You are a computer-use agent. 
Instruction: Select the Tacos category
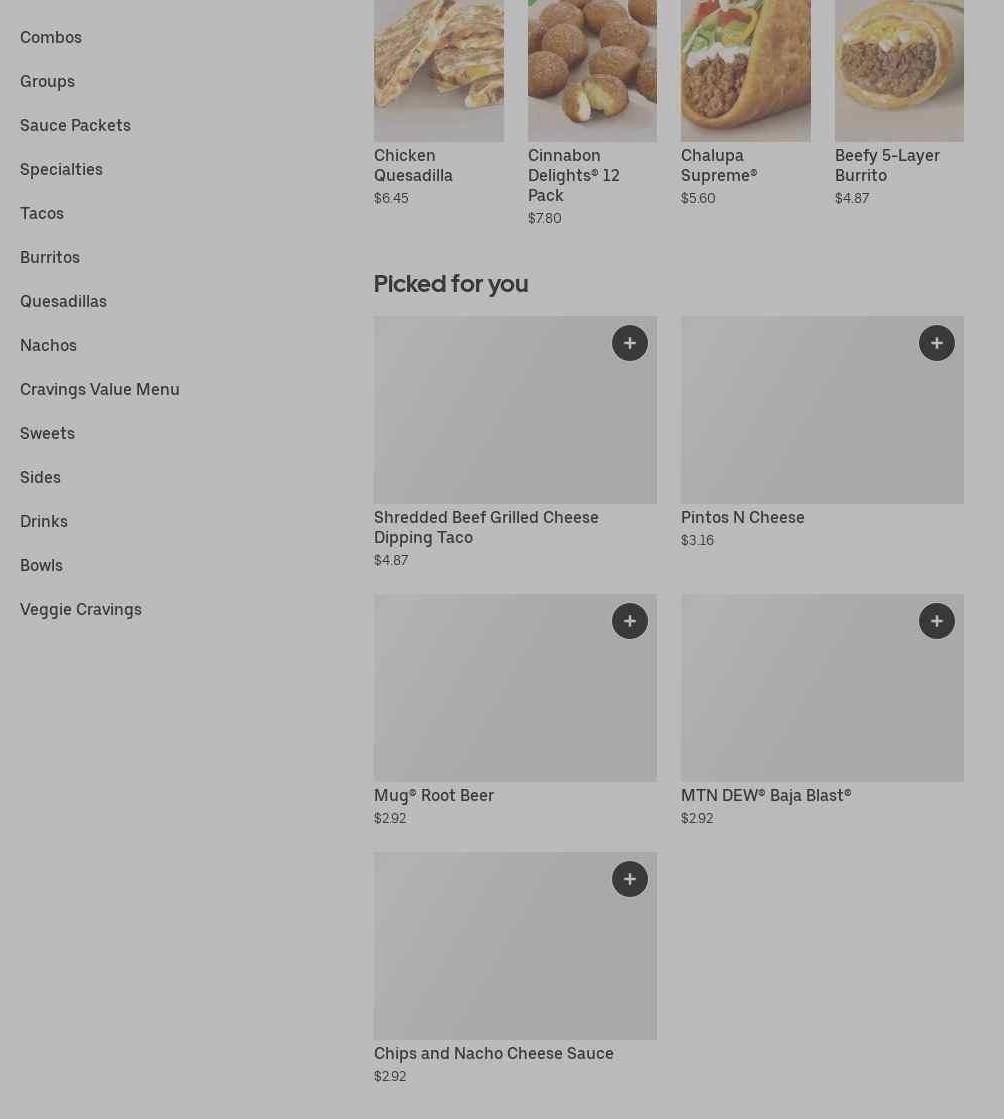pyautogui.click(x=42, y=213)
